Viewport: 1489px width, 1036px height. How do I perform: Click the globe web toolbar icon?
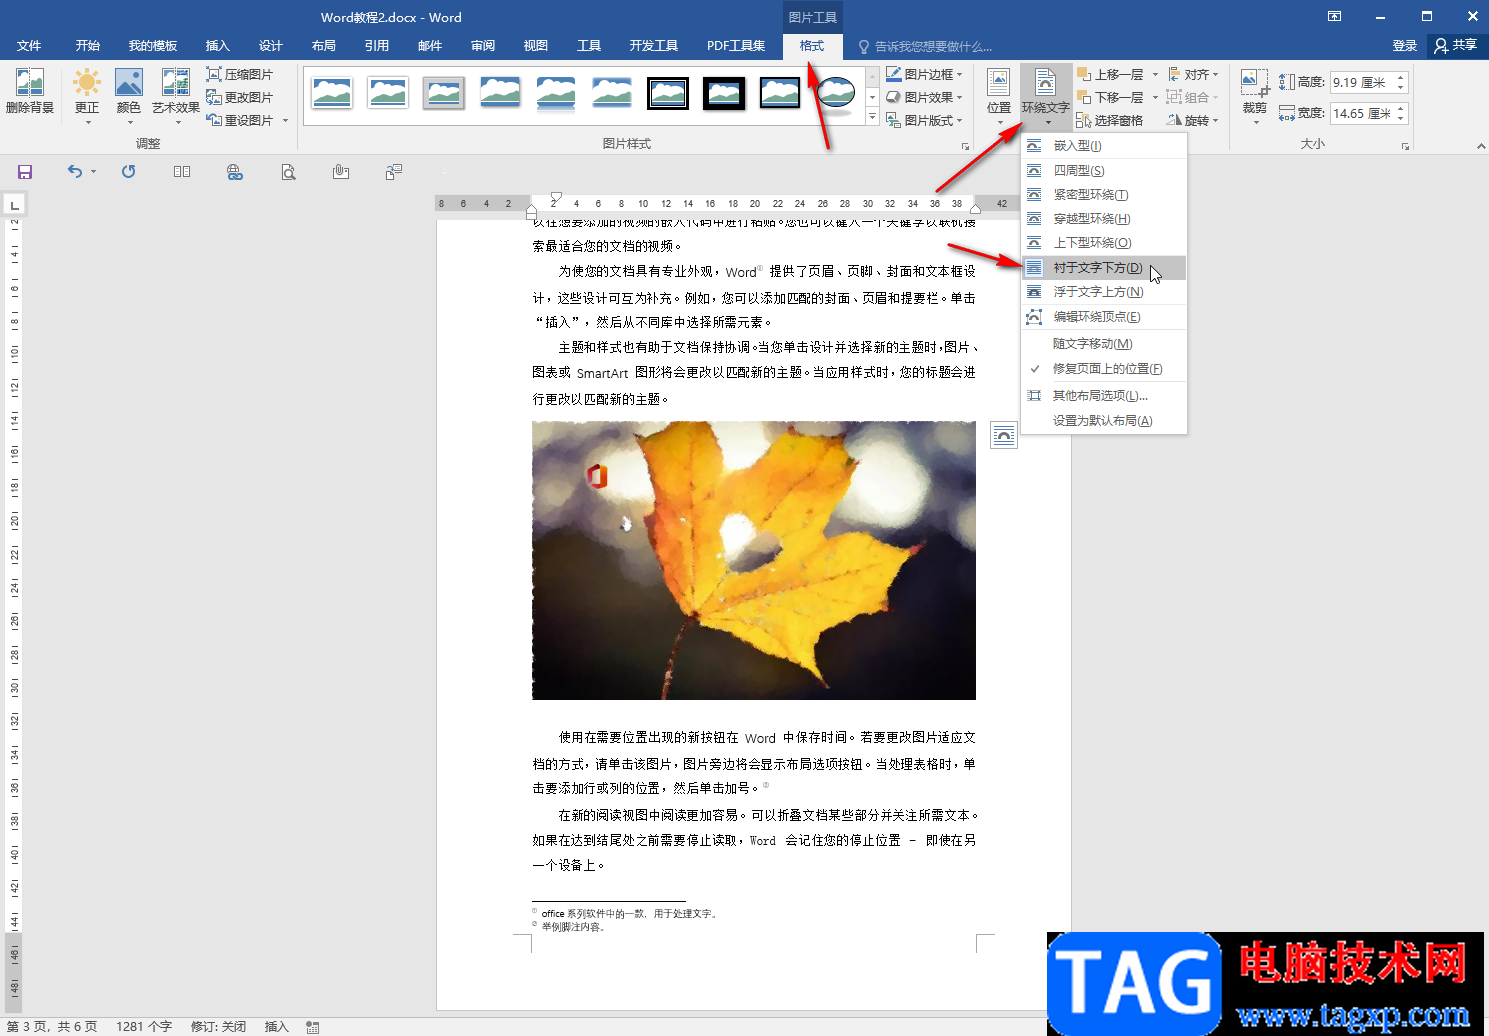(235, 172)
